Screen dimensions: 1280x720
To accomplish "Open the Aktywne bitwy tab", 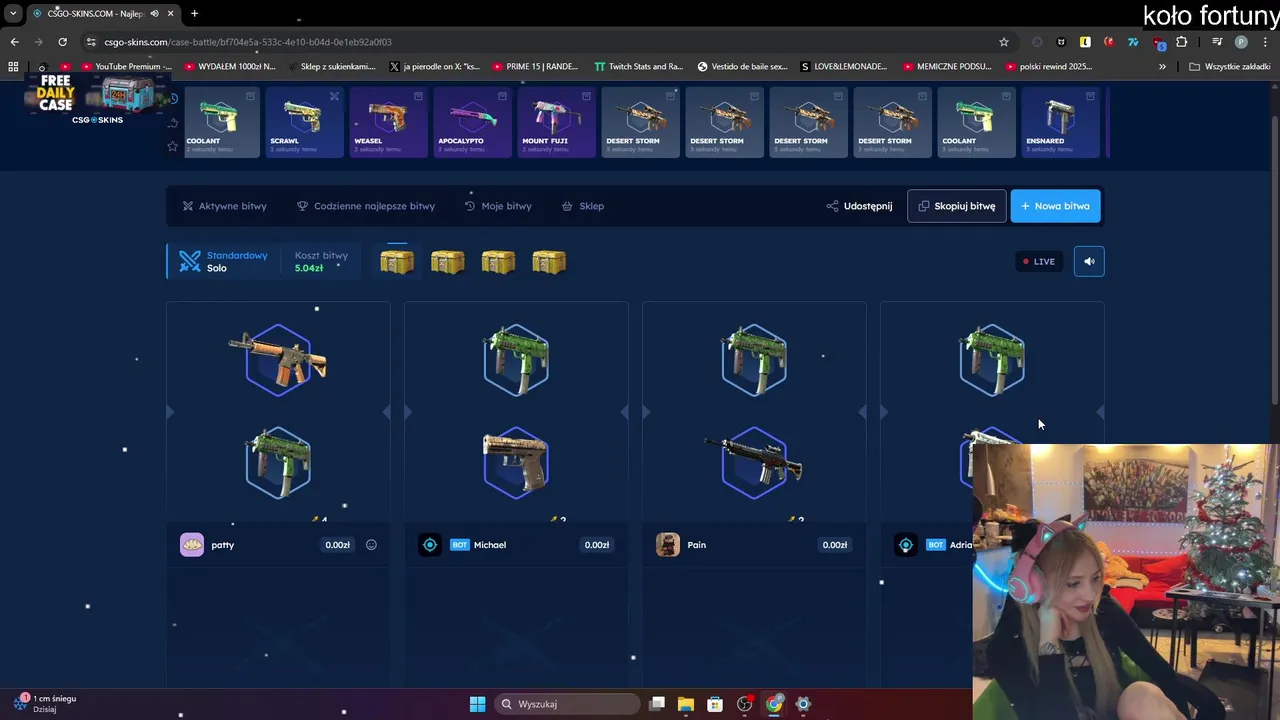I will click(x=224, y=206).
